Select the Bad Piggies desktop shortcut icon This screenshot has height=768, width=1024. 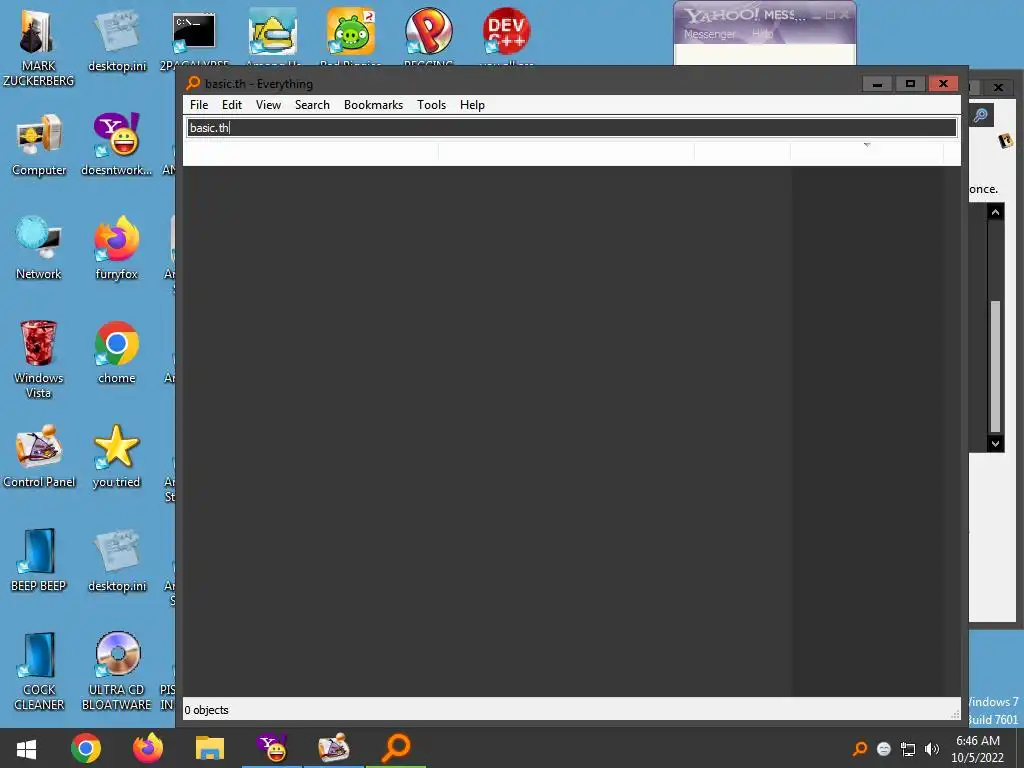(351, 31)
